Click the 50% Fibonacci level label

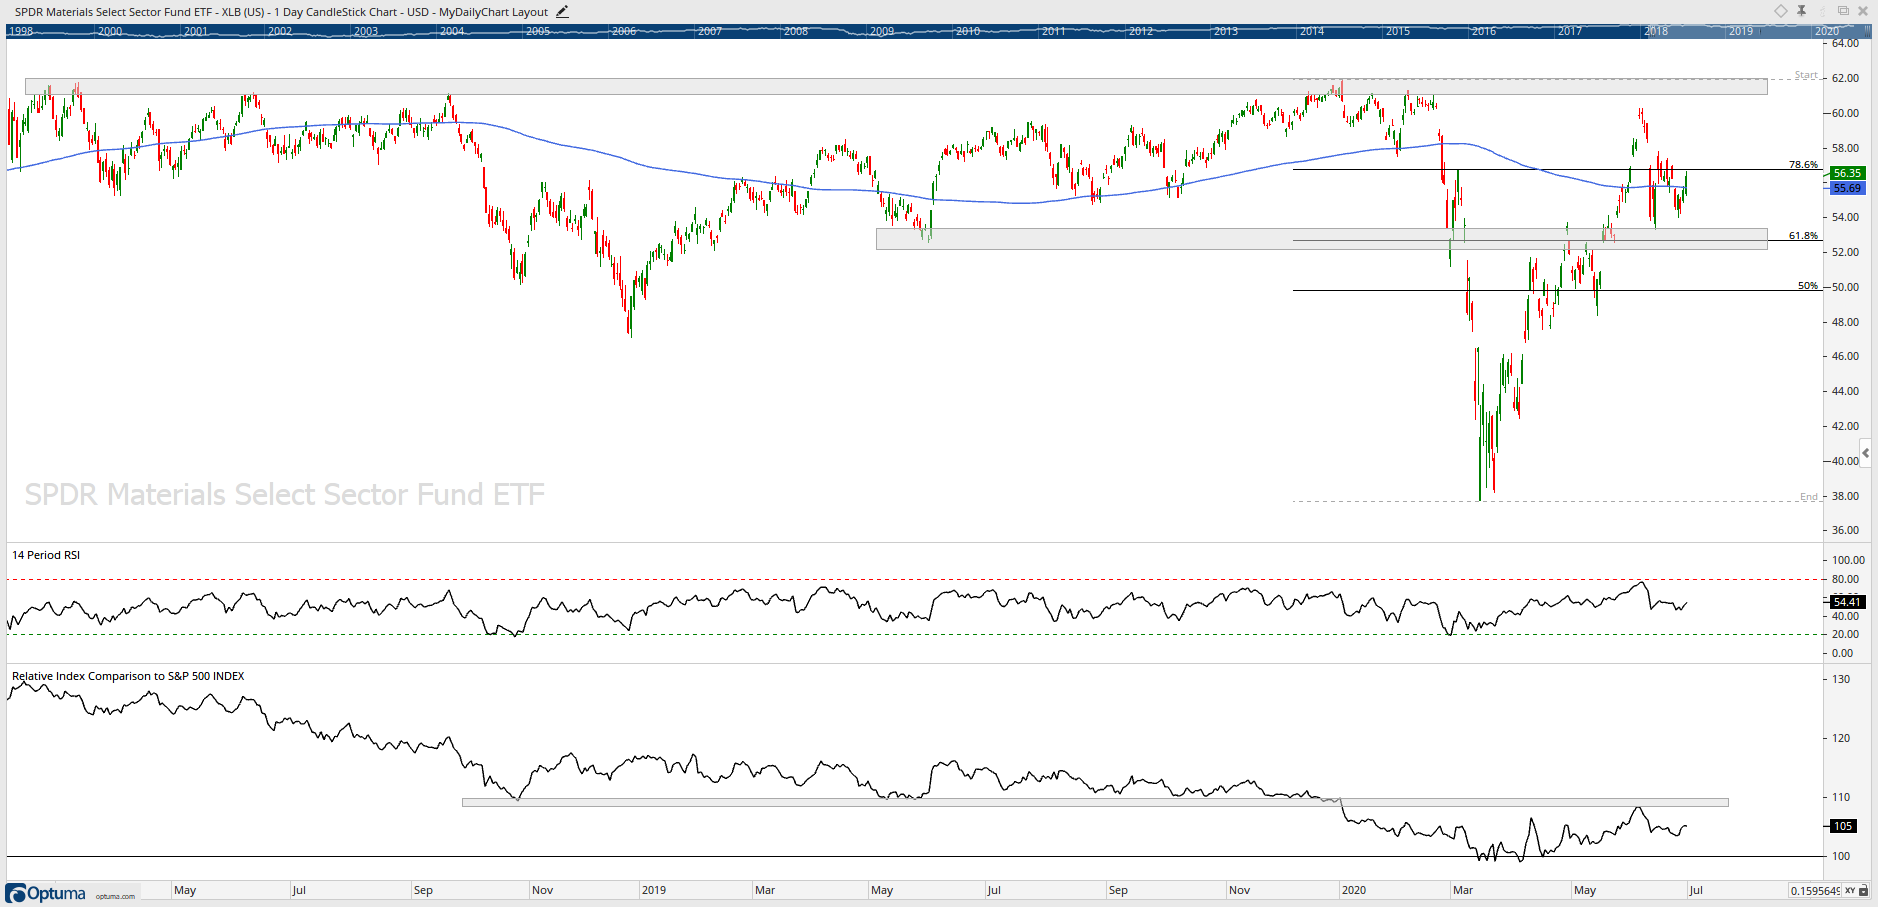pos(1808,286)
